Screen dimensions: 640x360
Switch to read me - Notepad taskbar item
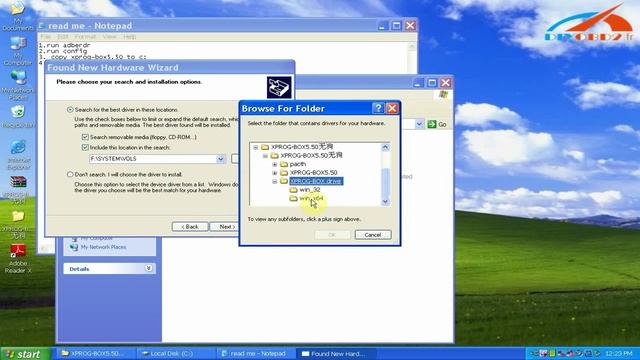point(256,353)
